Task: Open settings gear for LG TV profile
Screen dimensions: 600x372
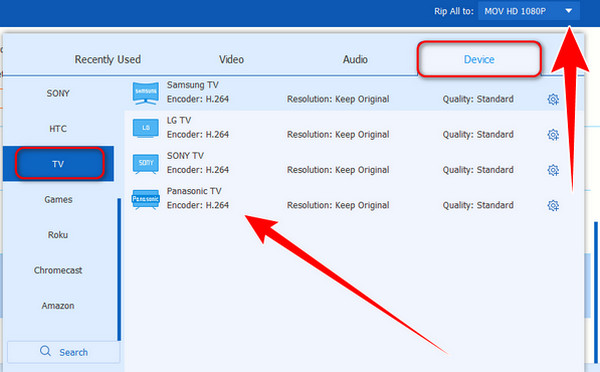Action: [x=553, y=135]
